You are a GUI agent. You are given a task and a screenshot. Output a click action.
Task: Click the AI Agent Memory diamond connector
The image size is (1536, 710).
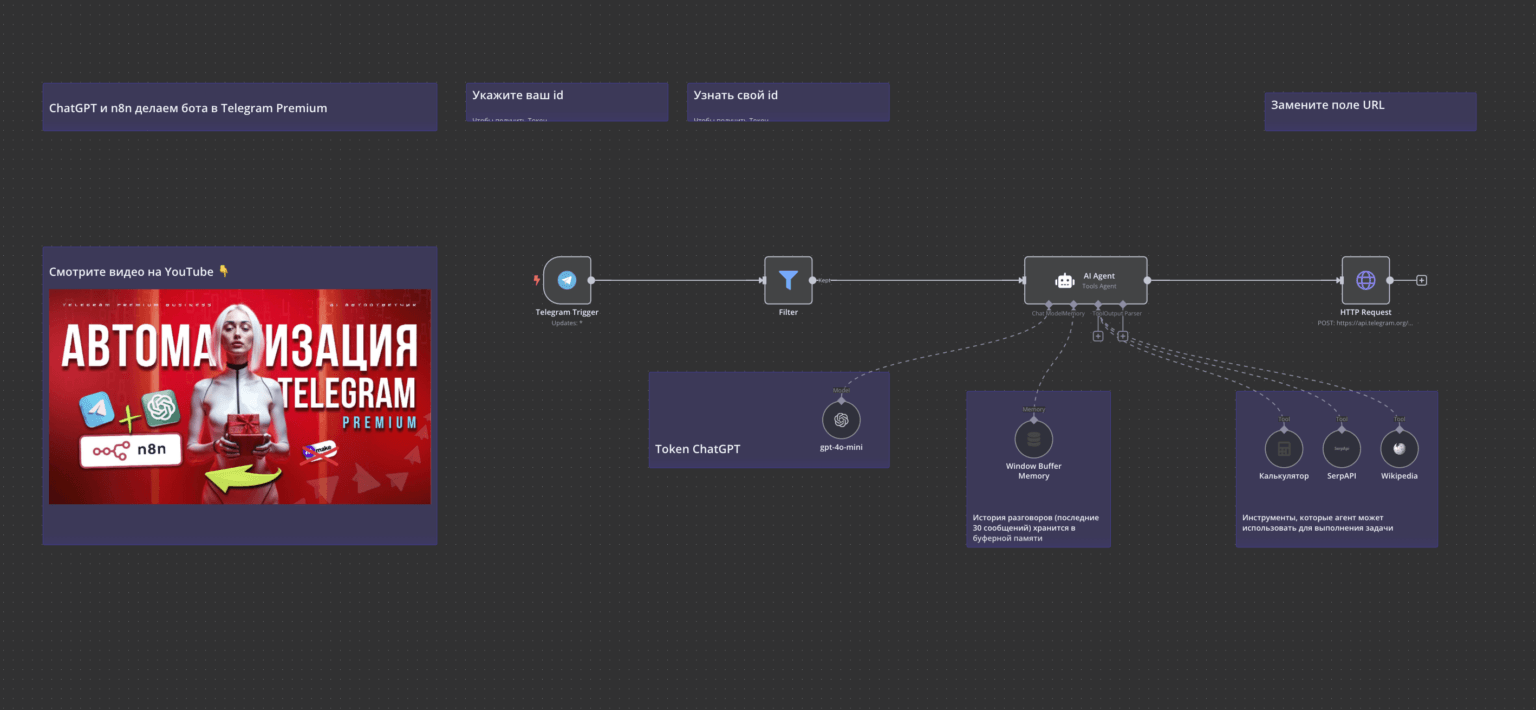[1073, 304]
